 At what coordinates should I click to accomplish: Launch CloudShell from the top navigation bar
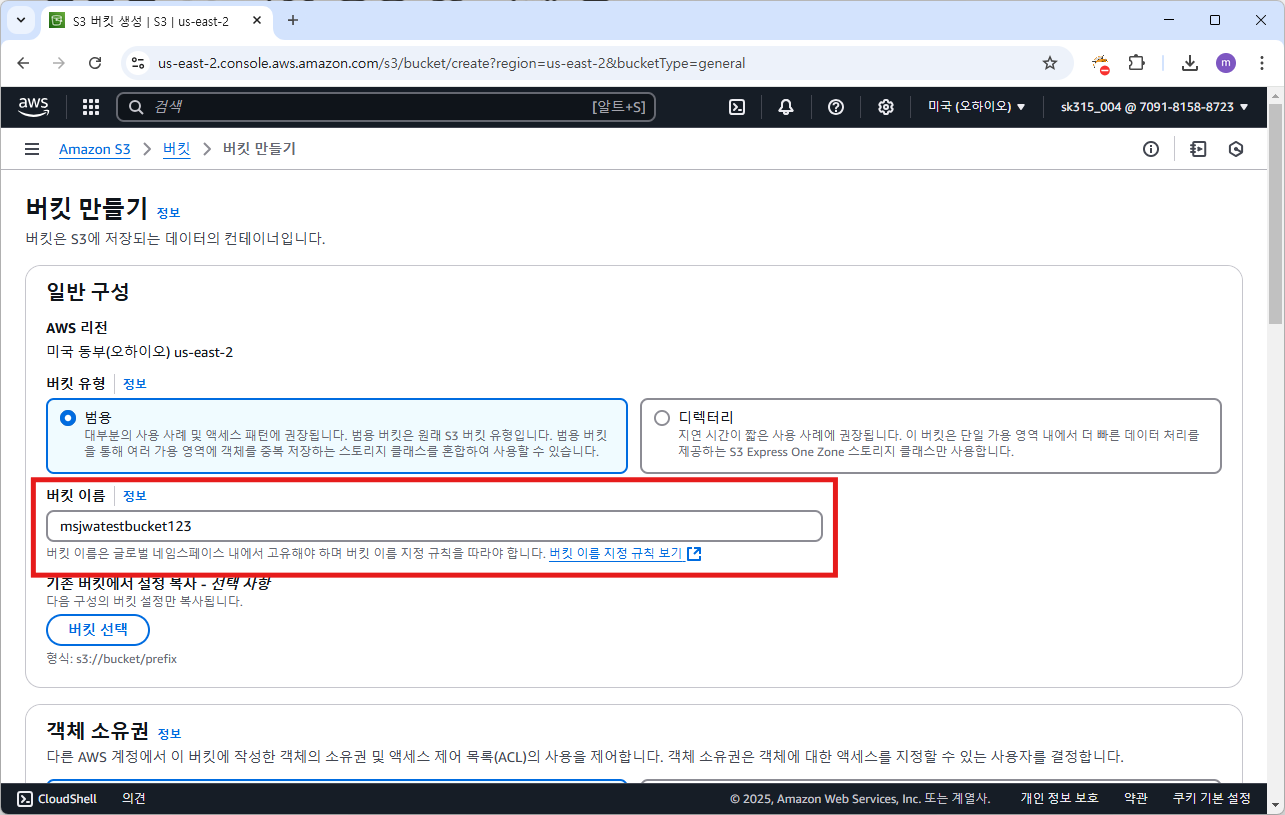point(737,107)
